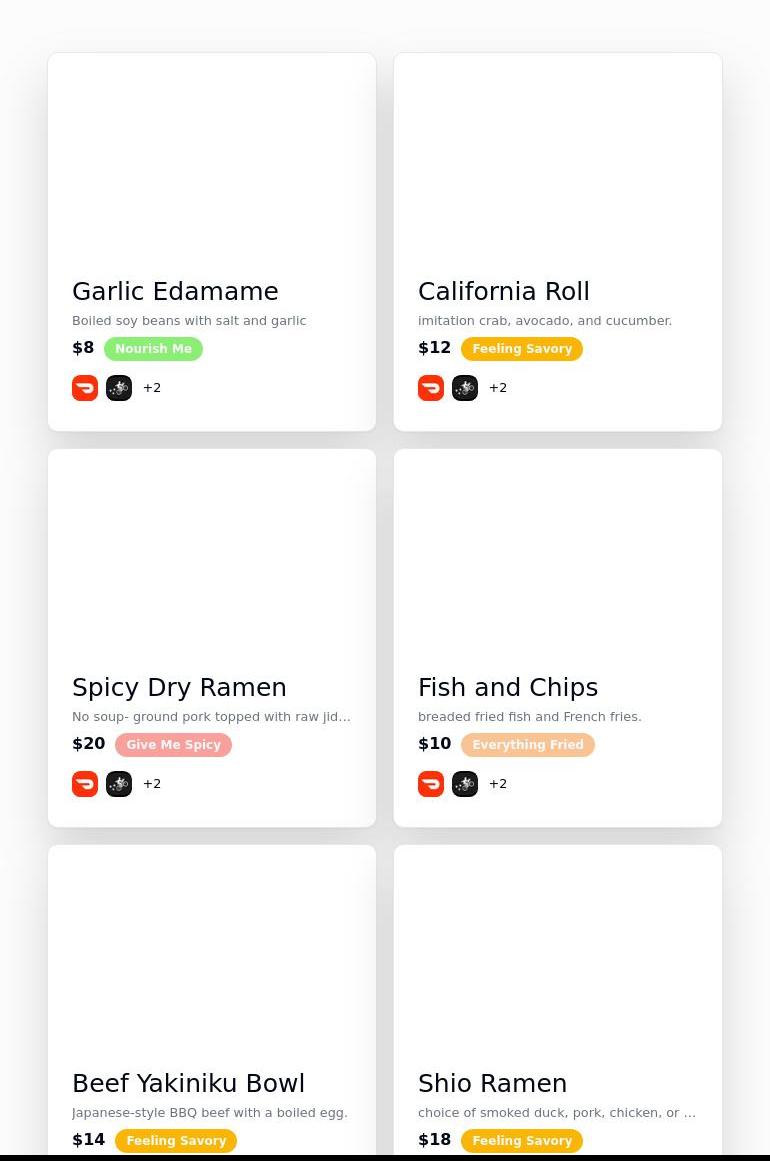Select Feeling Savory tag on California Roll

pyautogui.click(x=522, y=349)
